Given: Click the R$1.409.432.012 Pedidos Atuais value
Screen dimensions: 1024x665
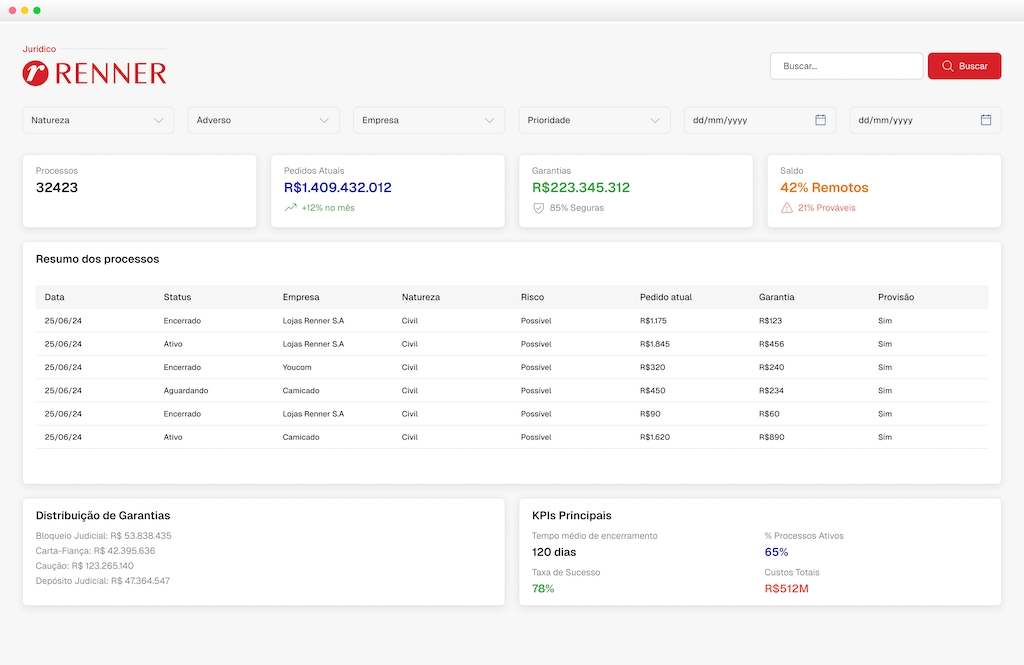Looking at the screenshot, I should [337, 188].
